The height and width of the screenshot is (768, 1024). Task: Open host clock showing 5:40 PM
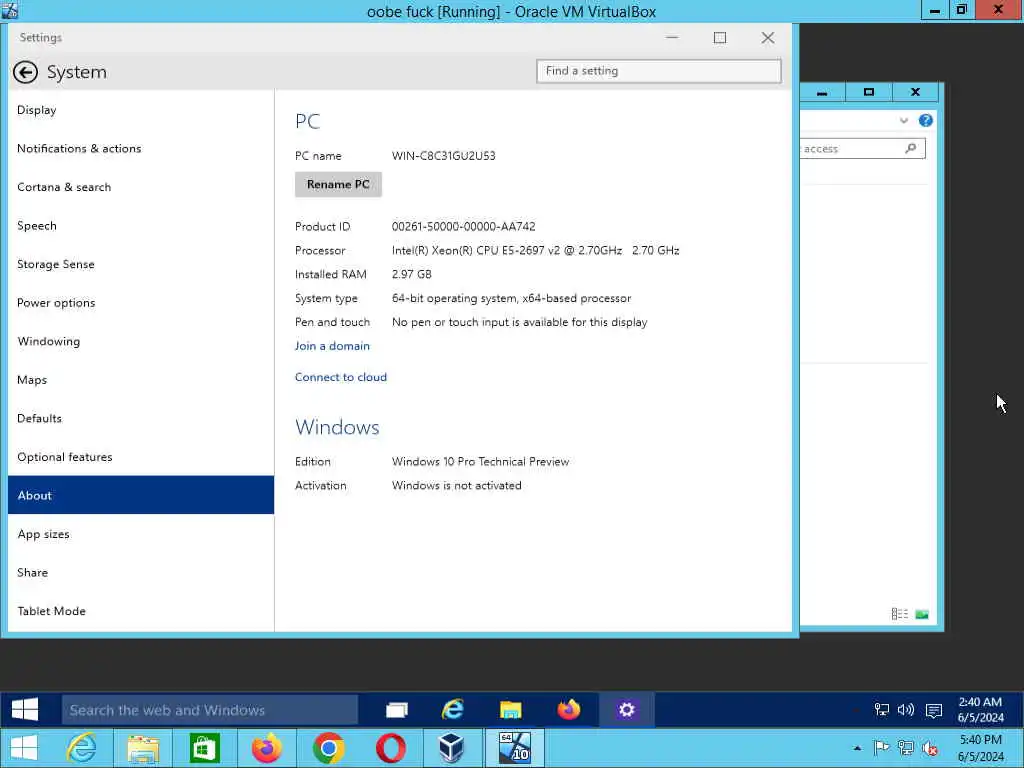[x=980, y=748]
